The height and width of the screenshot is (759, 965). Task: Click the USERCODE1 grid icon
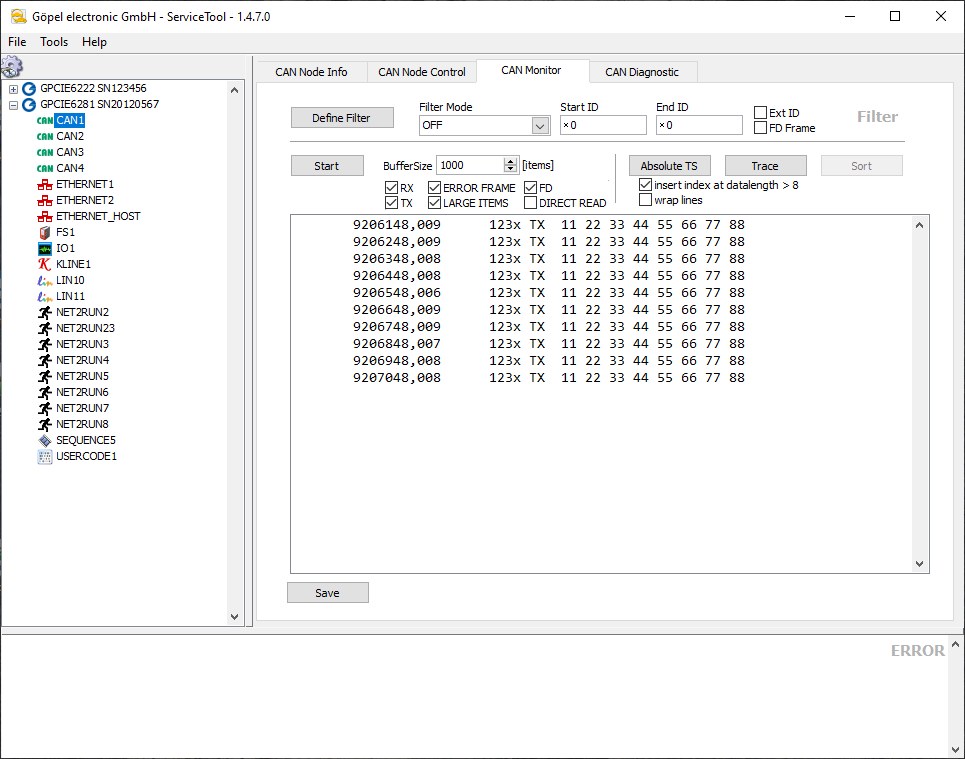point(45,457)
